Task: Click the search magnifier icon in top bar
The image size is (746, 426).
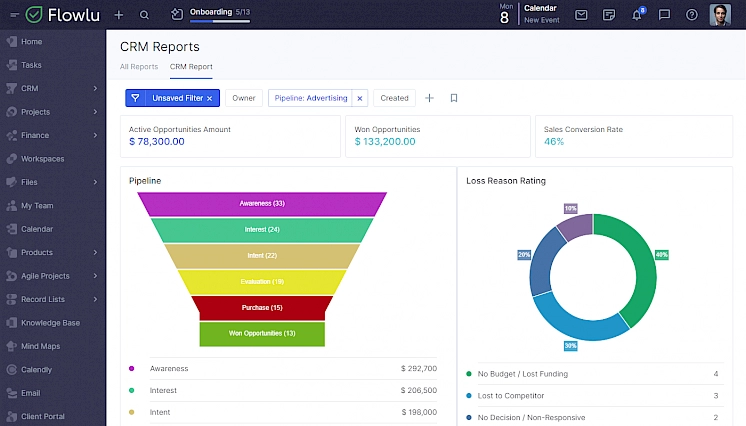Action: tap(145, 15)
